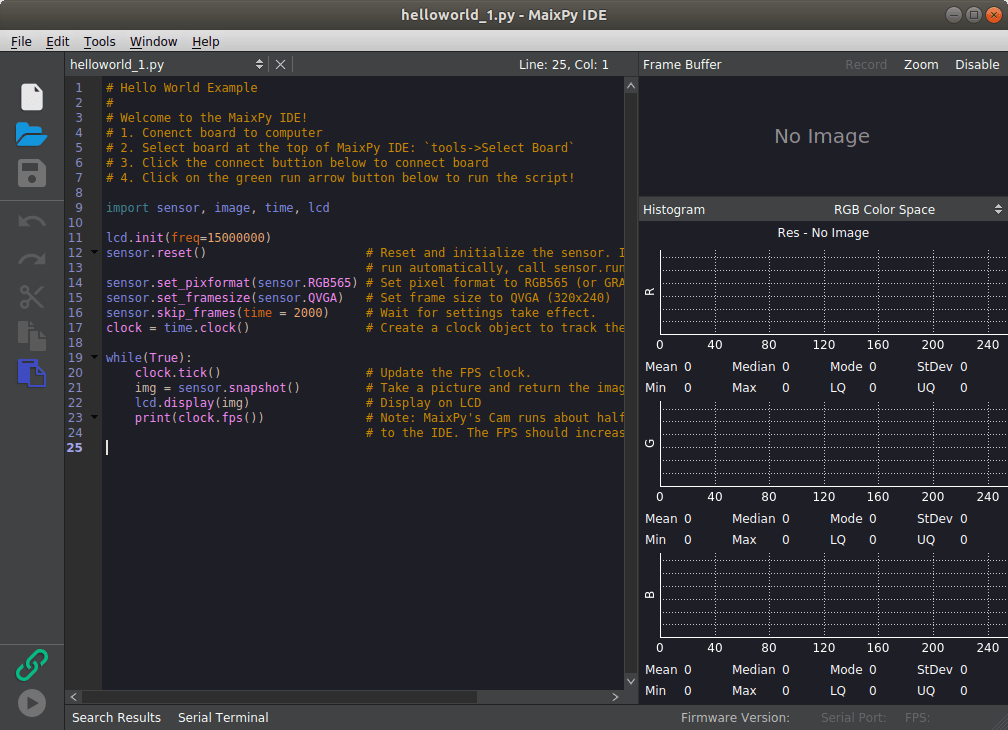Click line number 9 in the gutter
This screenshot has height=730, width=1008.
click(78, 208)
